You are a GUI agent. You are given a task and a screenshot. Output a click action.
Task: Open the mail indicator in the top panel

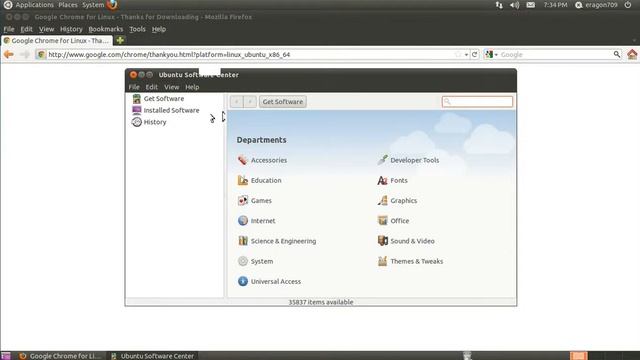pos(530,5)
